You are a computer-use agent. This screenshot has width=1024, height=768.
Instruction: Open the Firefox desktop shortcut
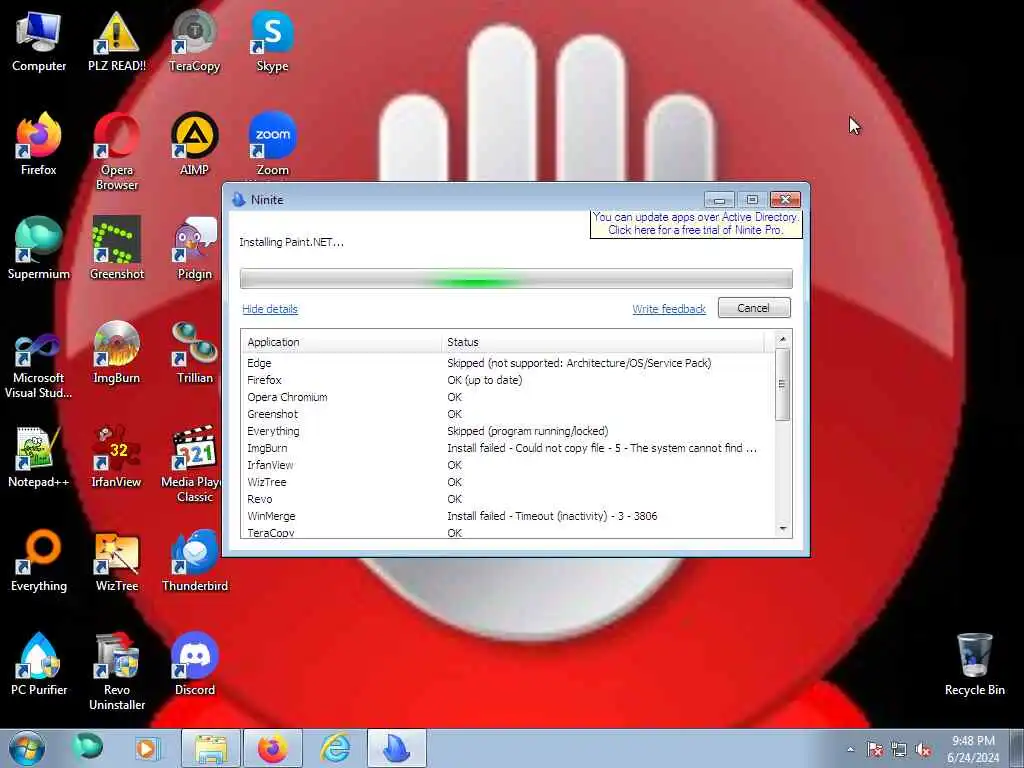(x=39, y=144)
